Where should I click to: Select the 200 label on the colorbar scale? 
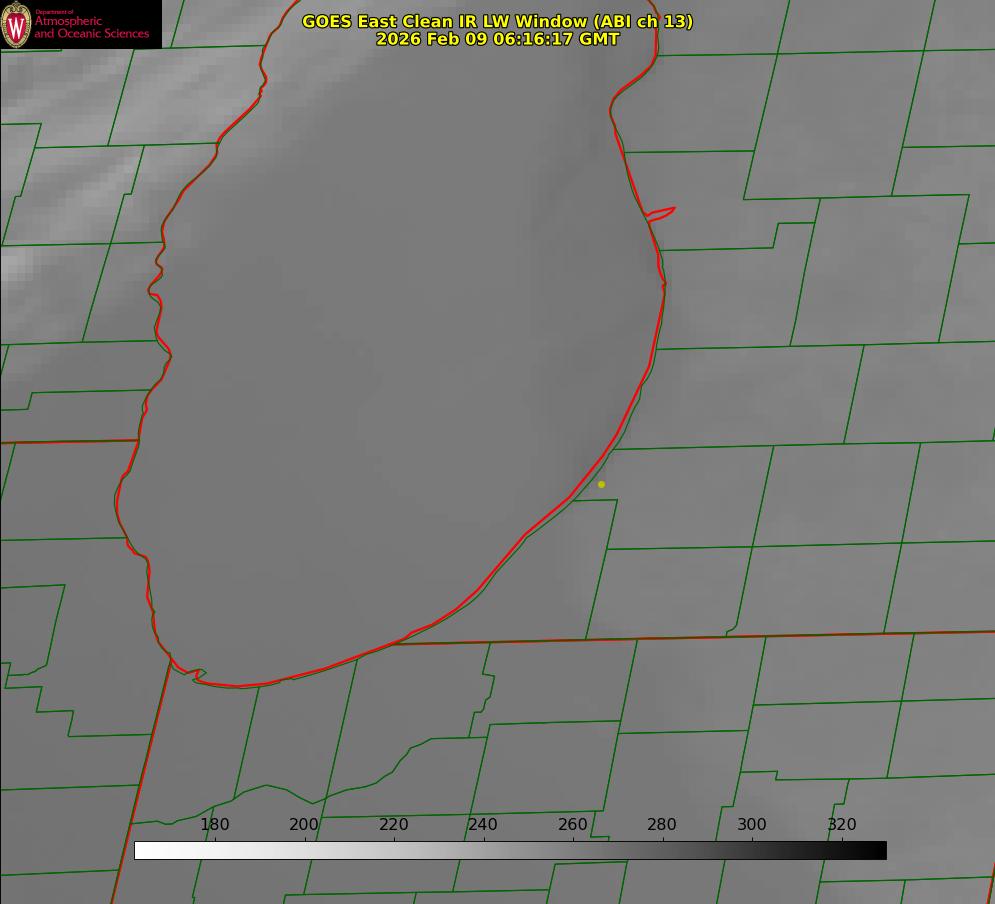pos(304,824)
